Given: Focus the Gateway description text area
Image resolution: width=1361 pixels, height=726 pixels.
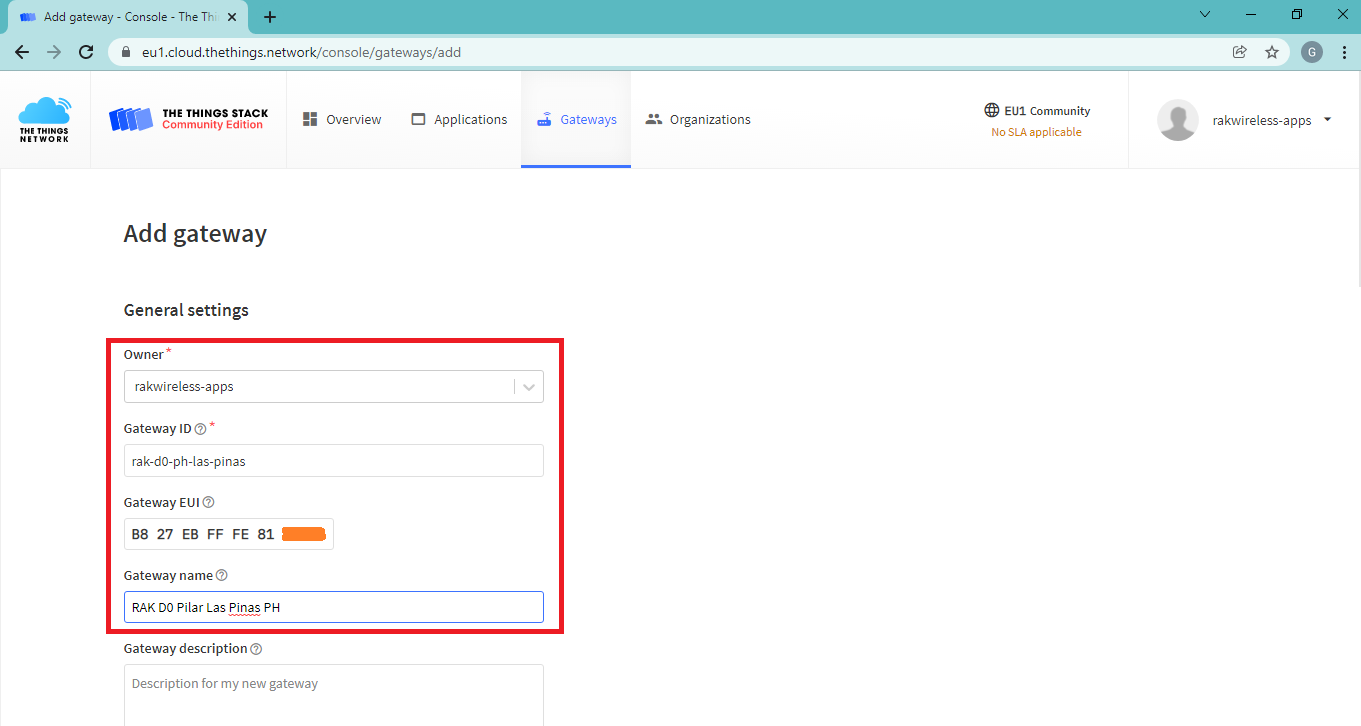Looking at the screenshot, I should click(333, 695).
